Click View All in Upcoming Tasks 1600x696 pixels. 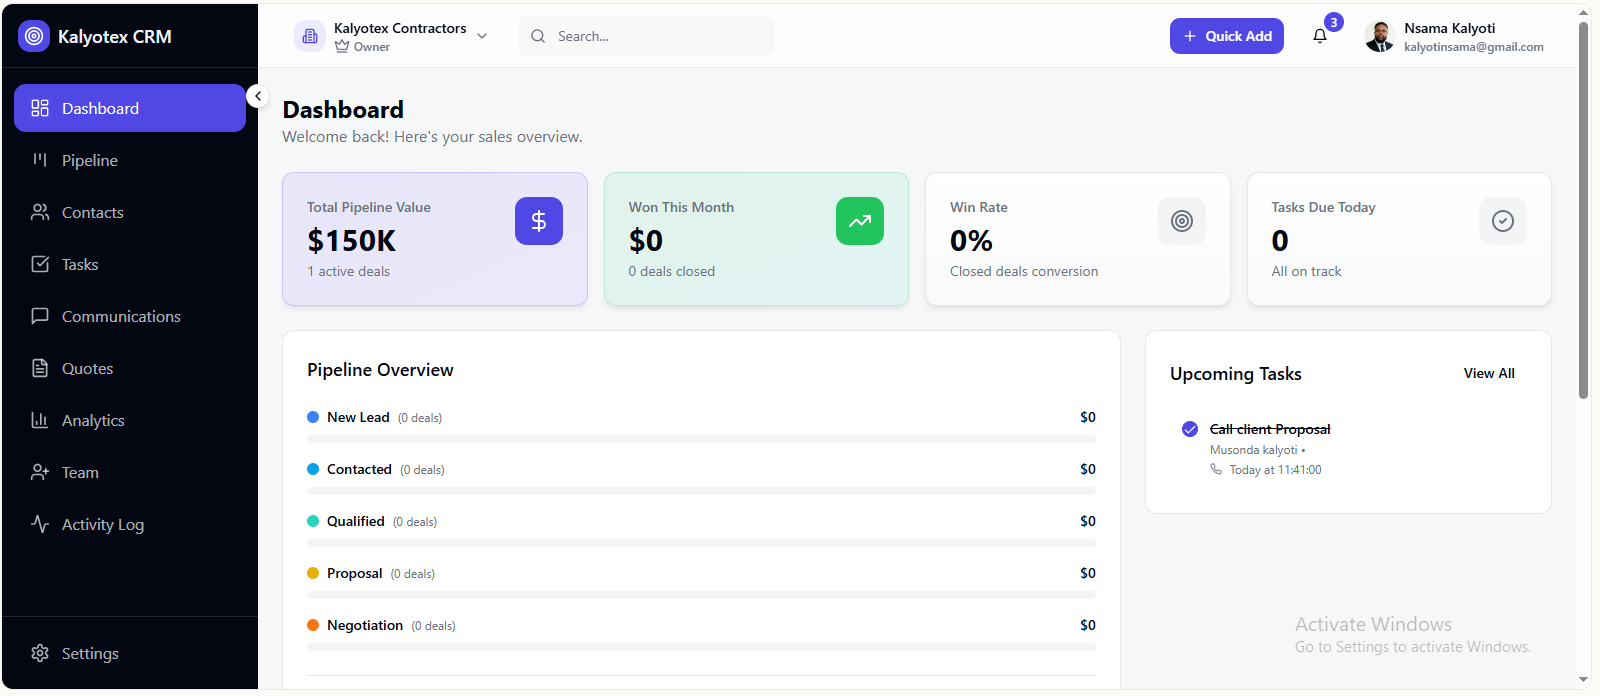coord(1489,373)
